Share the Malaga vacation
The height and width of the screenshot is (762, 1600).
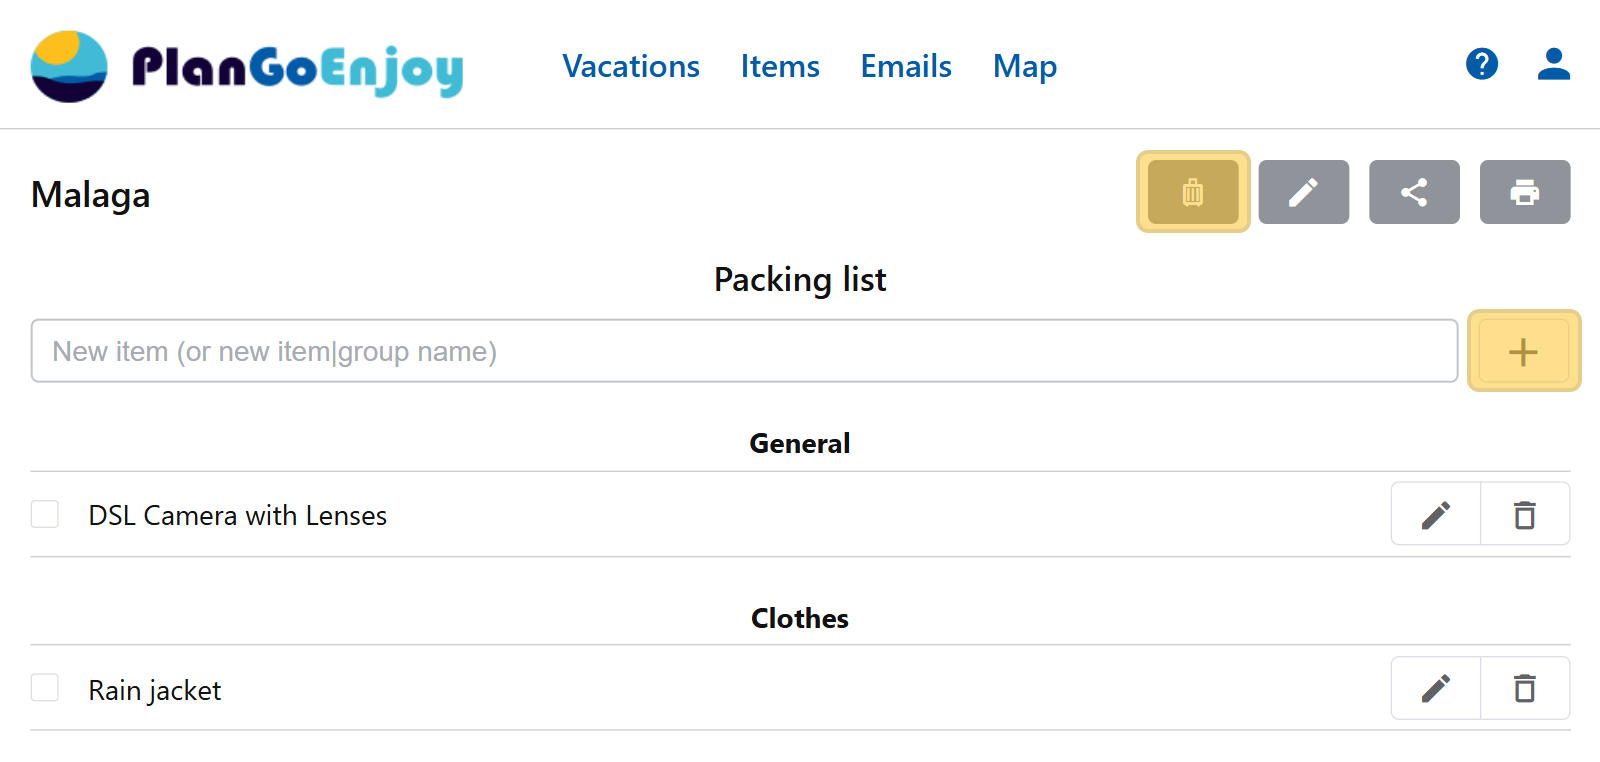click(1414, 192)
